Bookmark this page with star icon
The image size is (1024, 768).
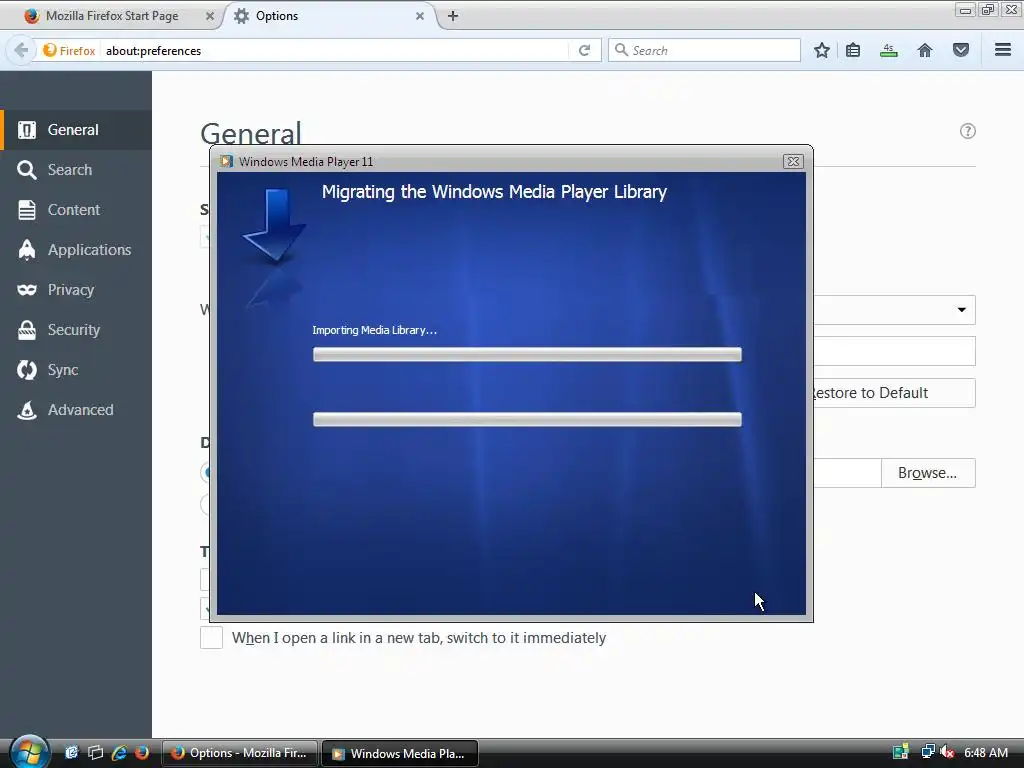[822, 50]
